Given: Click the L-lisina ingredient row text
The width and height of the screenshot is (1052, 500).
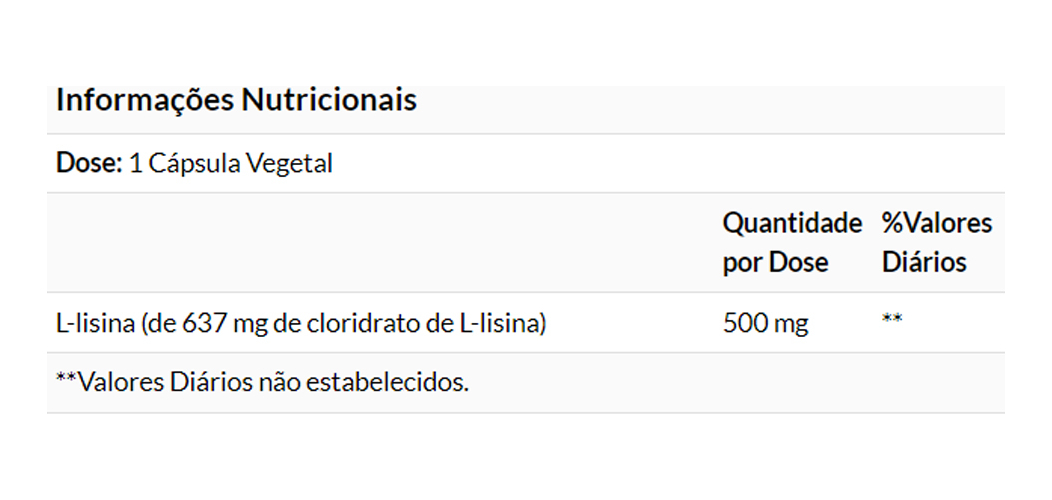Looking at the screenshot, I should pos(300,323).
